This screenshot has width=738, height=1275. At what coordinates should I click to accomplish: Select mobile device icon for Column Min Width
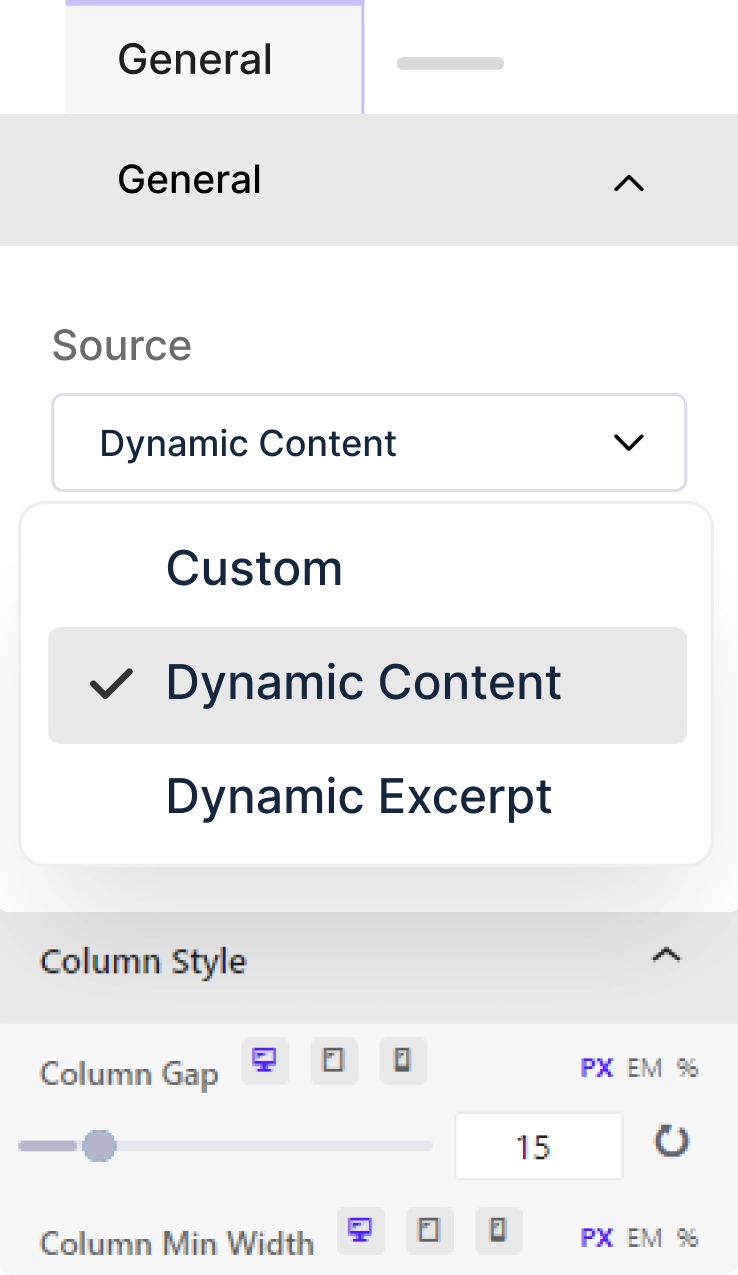pos(499,1229)
